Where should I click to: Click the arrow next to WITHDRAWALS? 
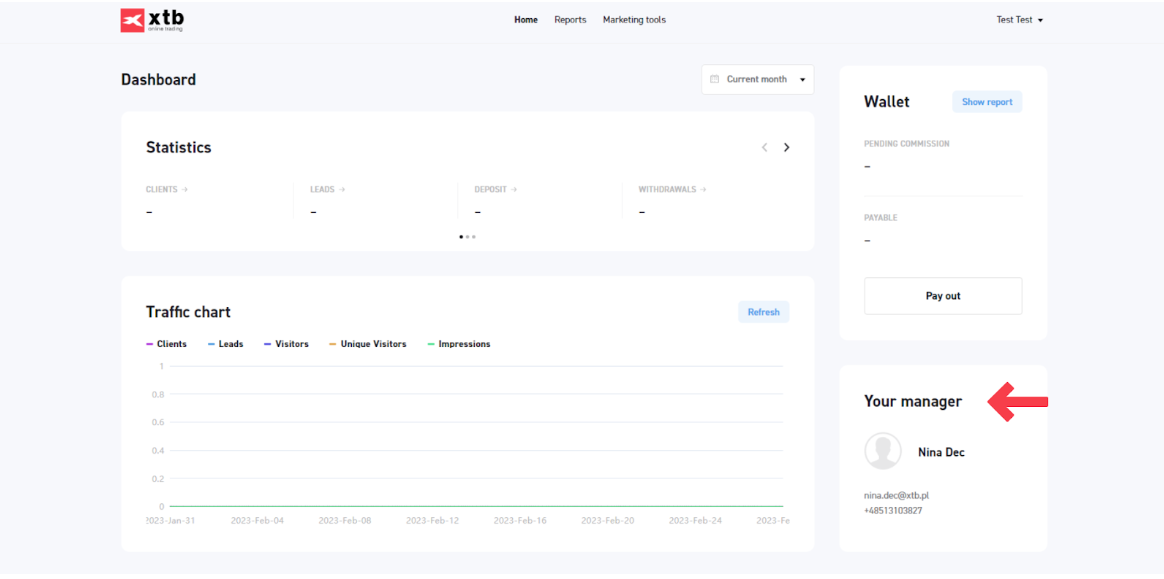[704, 189]
